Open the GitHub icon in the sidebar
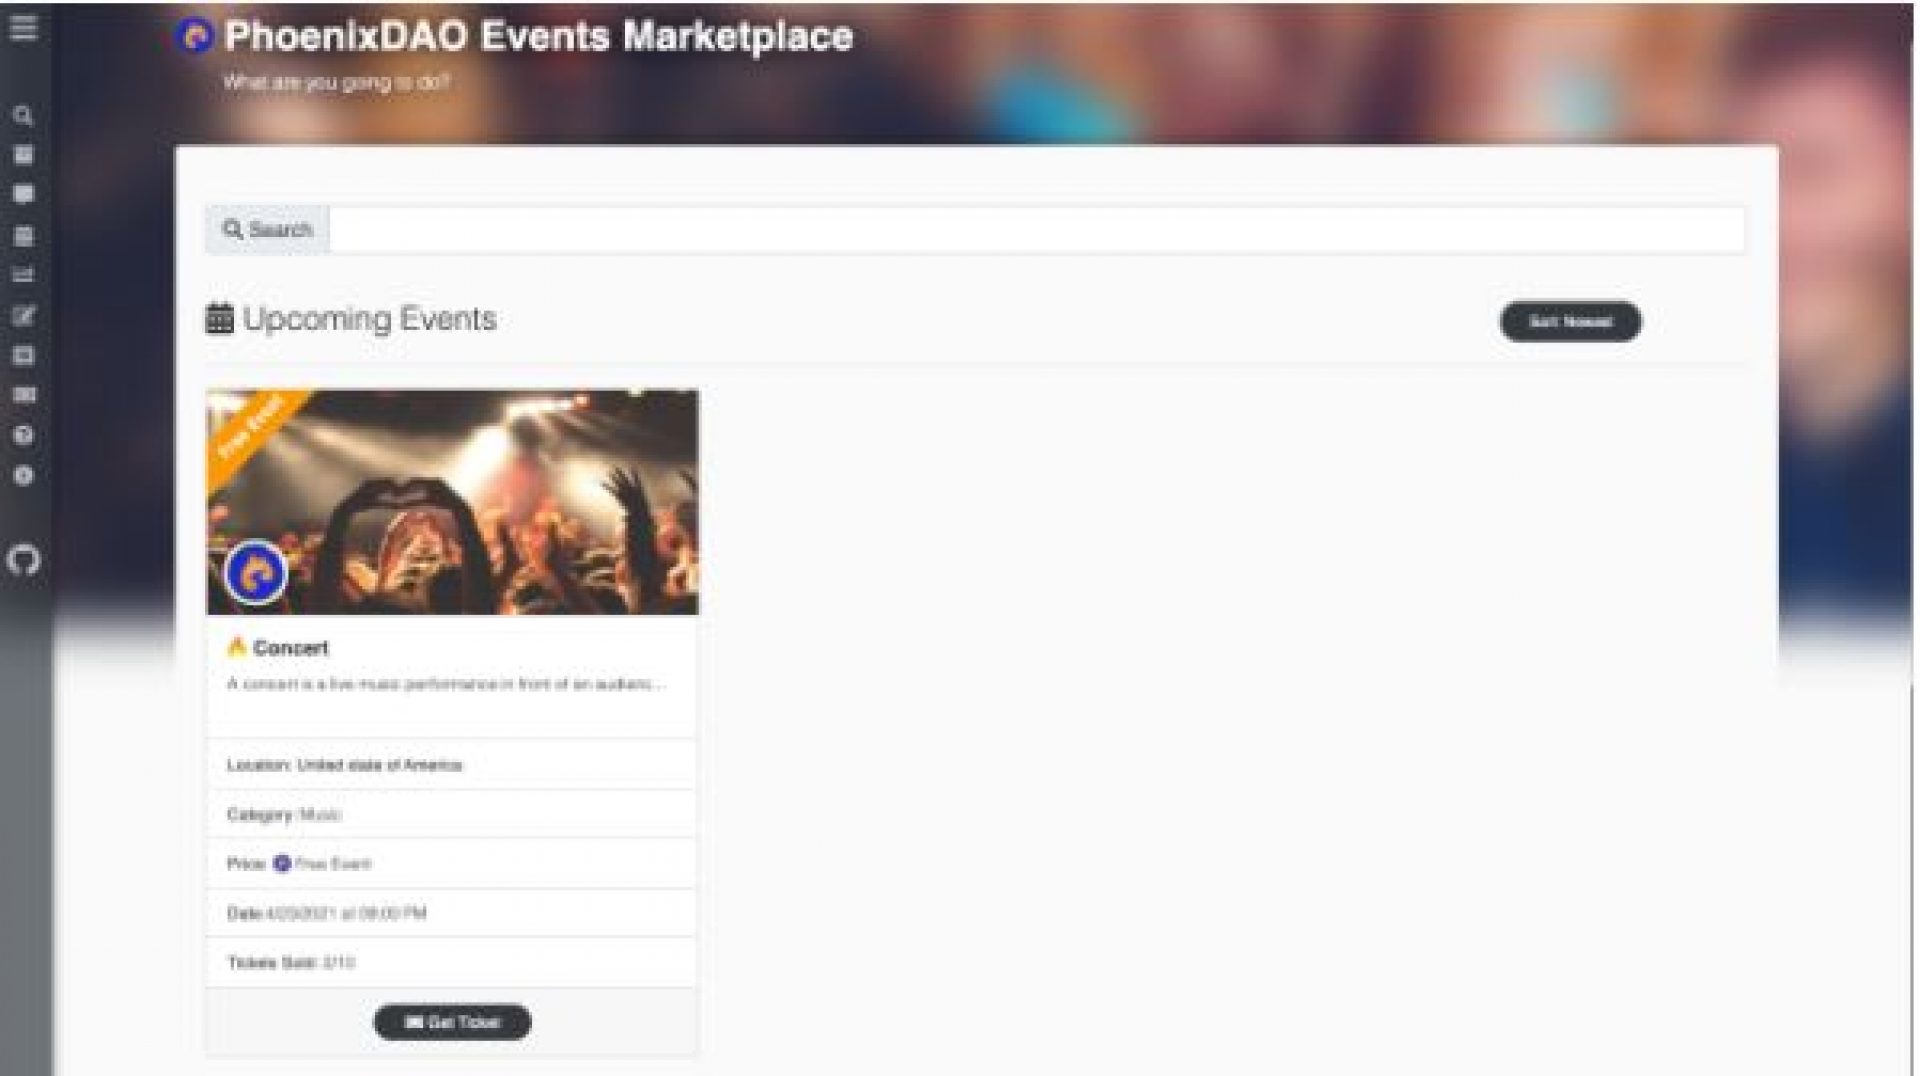 [x=24, y=559]
